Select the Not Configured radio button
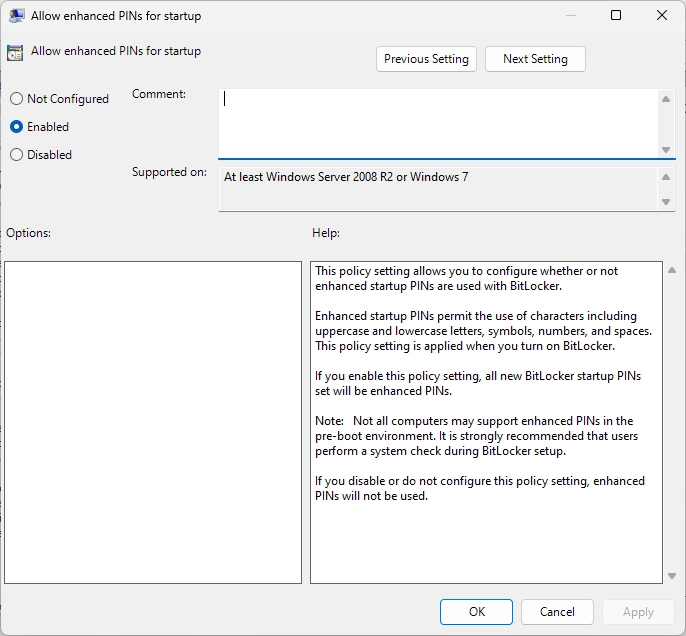This screenshot has height=636, width=686. 16,99
